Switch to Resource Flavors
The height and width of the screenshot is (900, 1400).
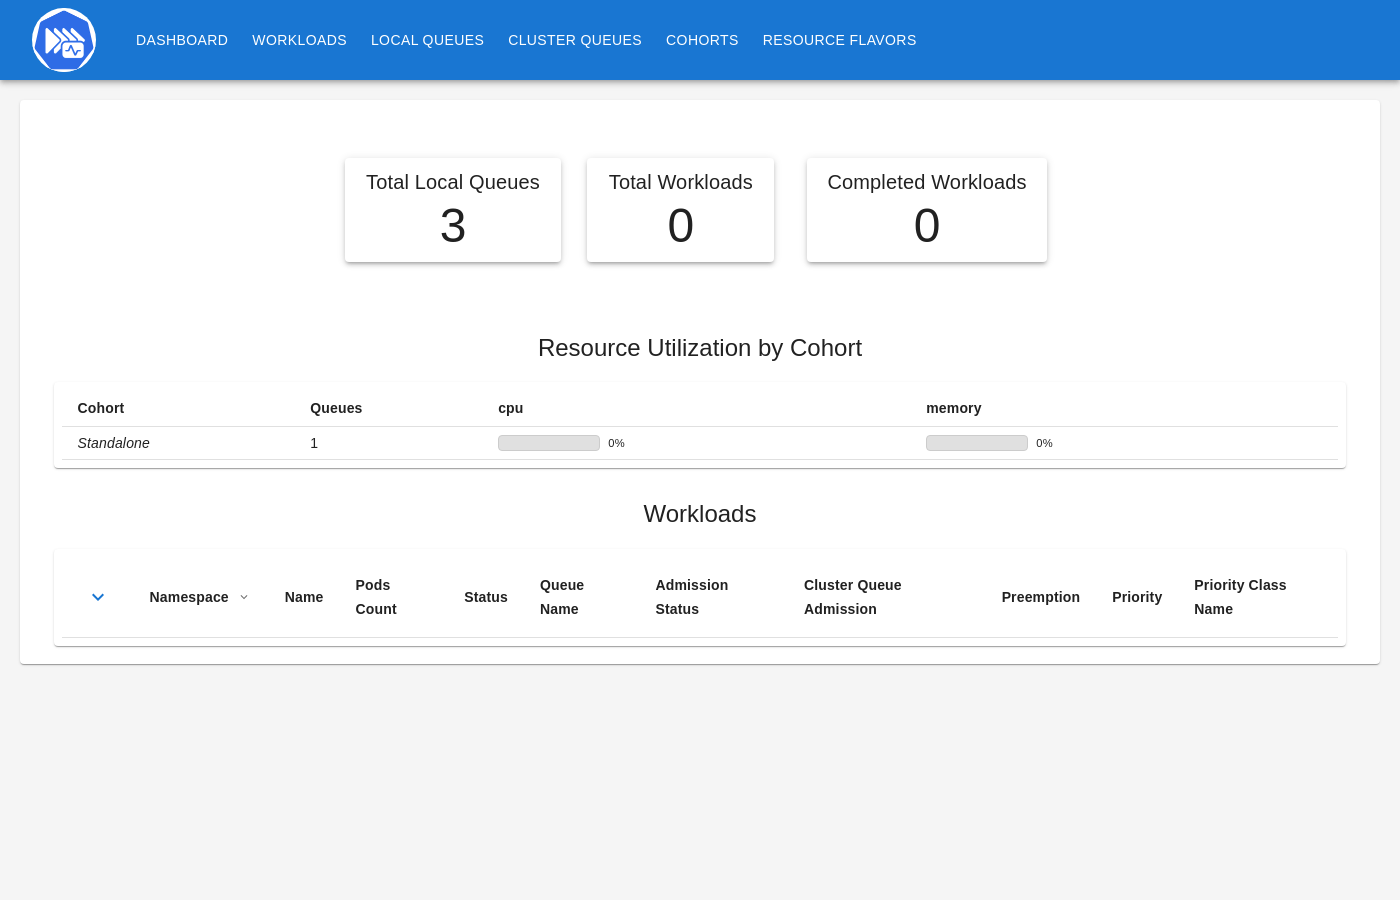pyautogui.click(x=839, y=40)
